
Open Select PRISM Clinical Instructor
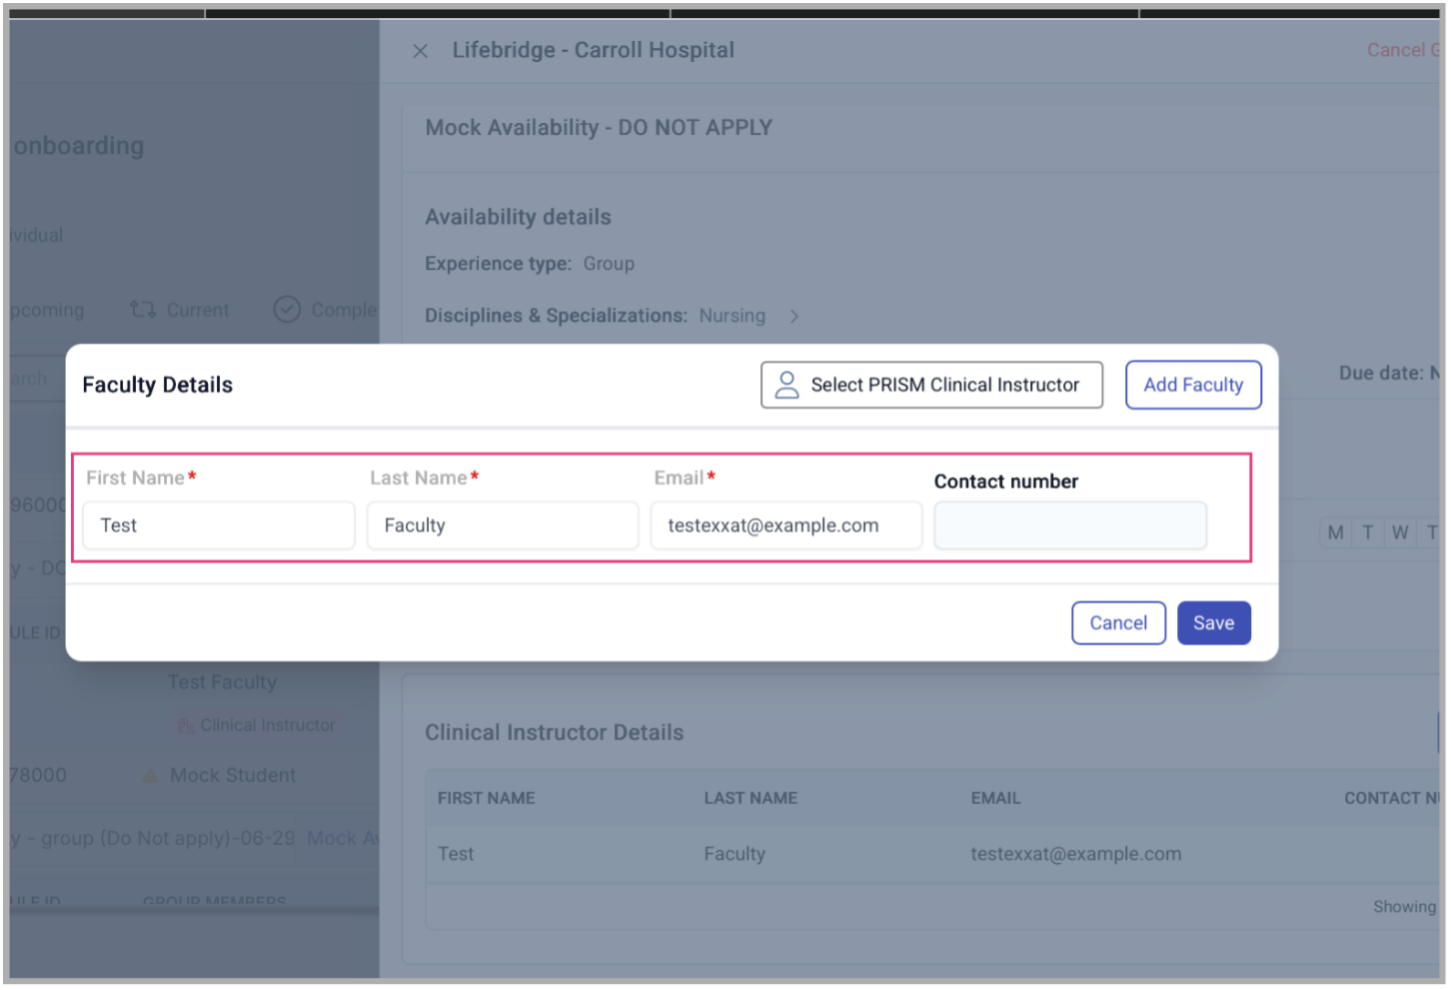[931, 385]
